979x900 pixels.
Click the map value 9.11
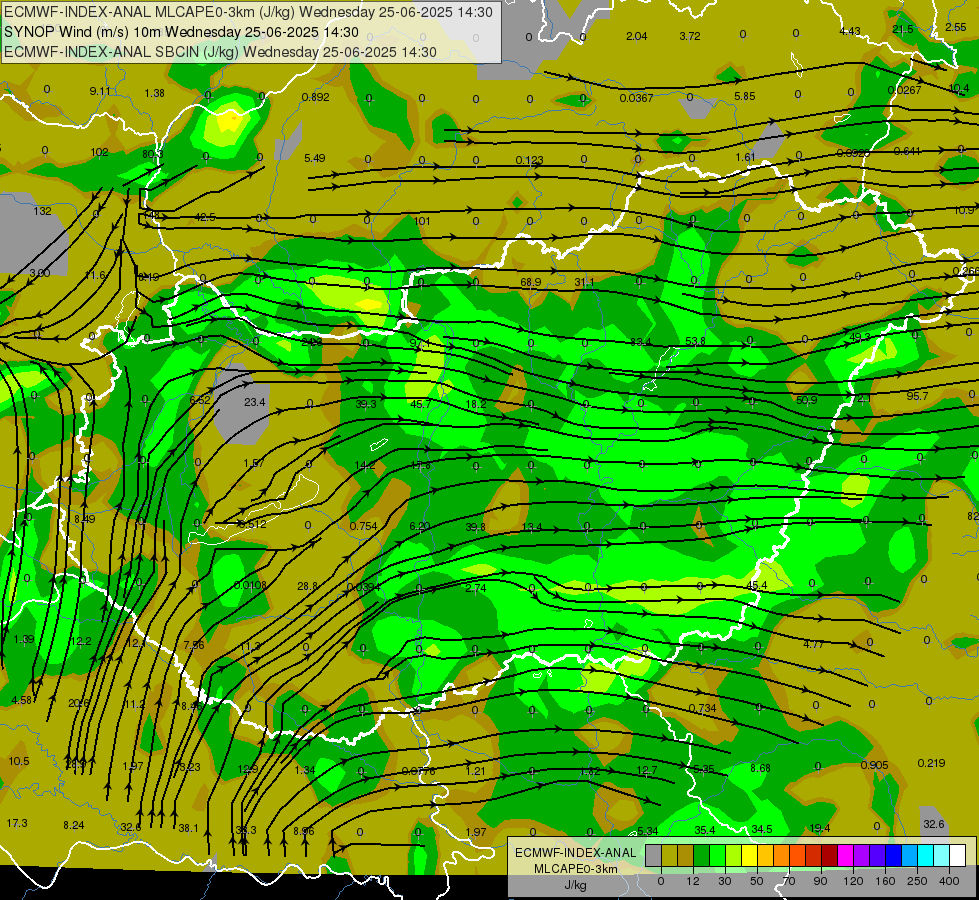[x=100, y=91]
